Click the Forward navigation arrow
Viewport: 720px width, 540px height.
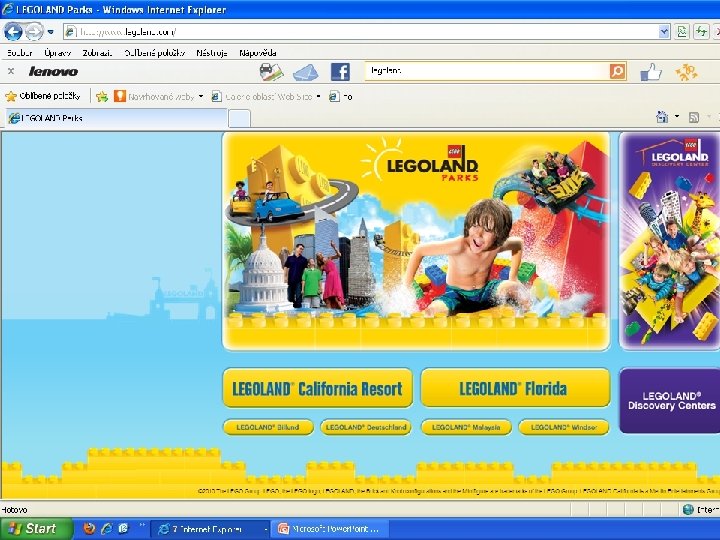[x=34, y=32]
